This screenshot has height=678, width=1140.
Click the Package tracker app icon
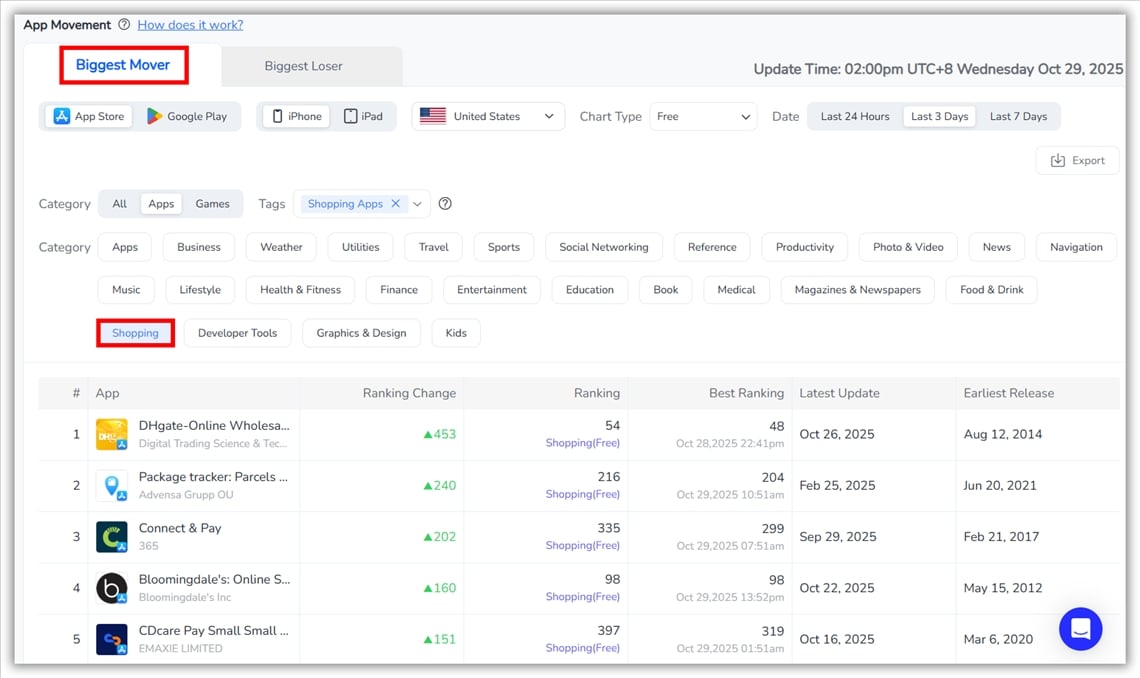(x=112, y=486)
